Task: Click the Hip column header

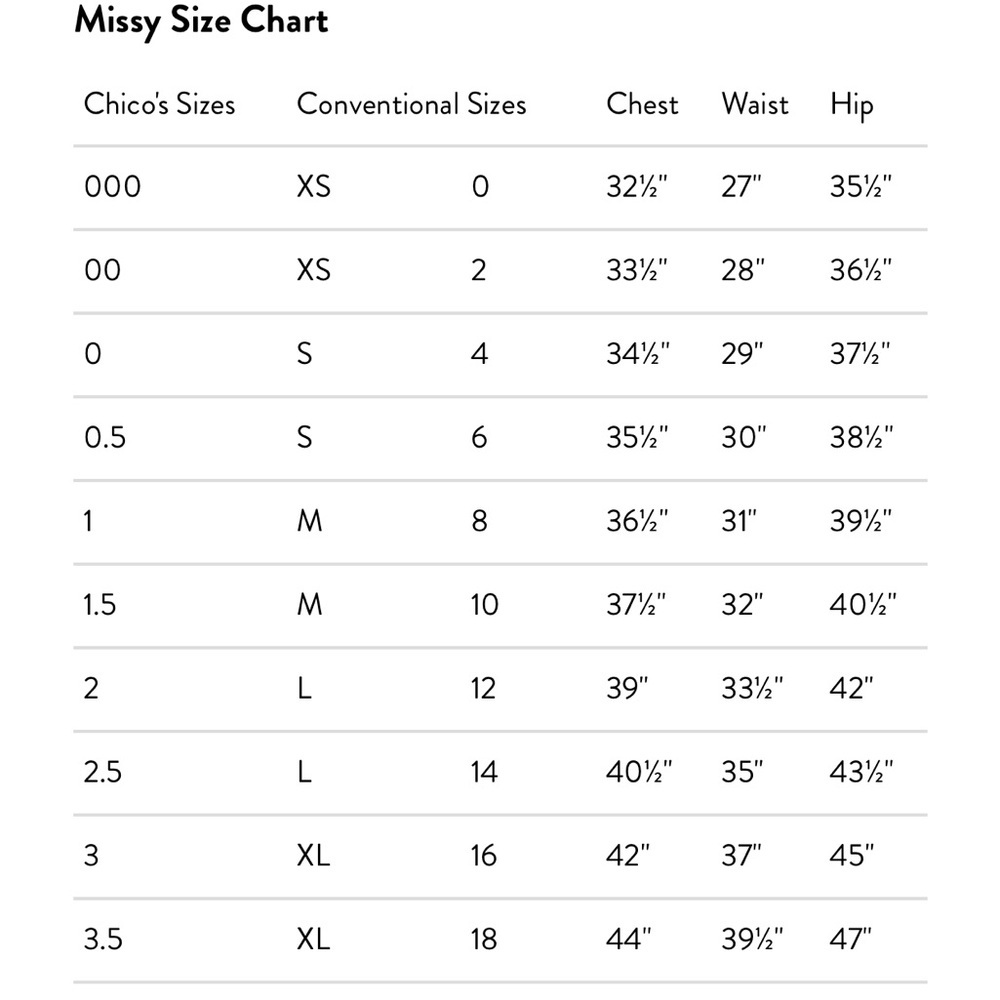Action: (x=851, y=106)
